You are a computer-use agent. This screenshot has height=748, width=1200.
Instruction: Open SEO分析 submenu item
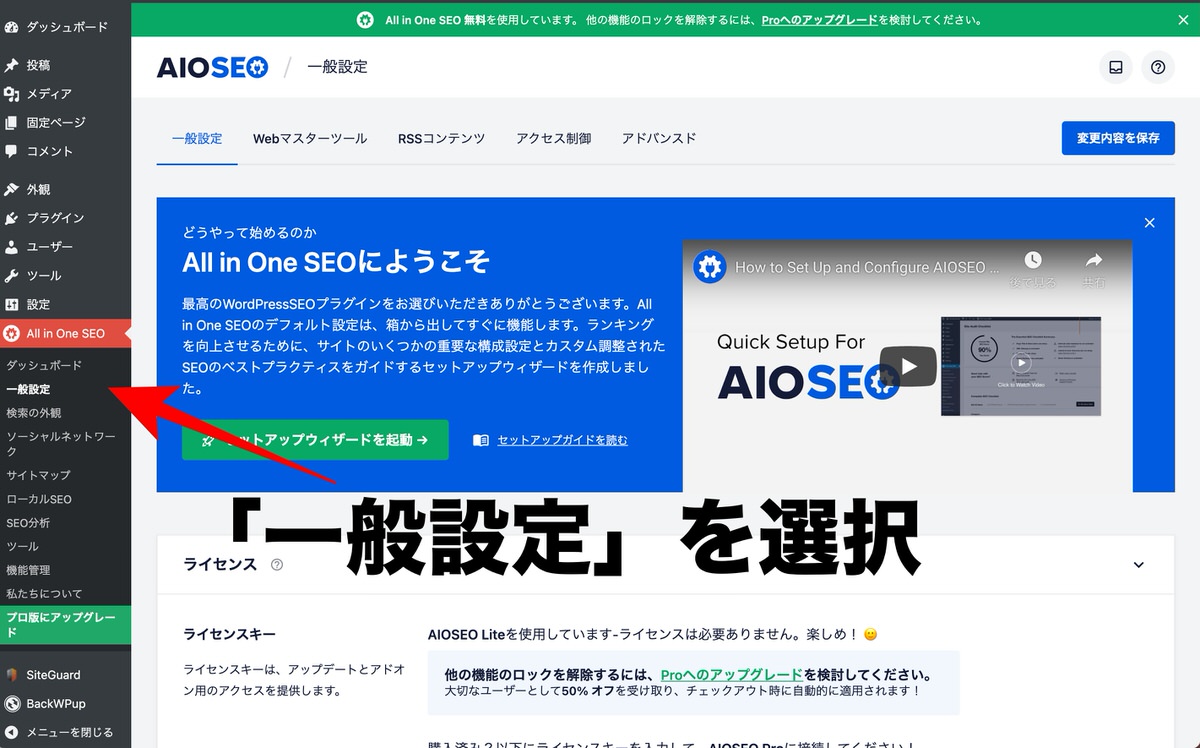tap(28, 523)
